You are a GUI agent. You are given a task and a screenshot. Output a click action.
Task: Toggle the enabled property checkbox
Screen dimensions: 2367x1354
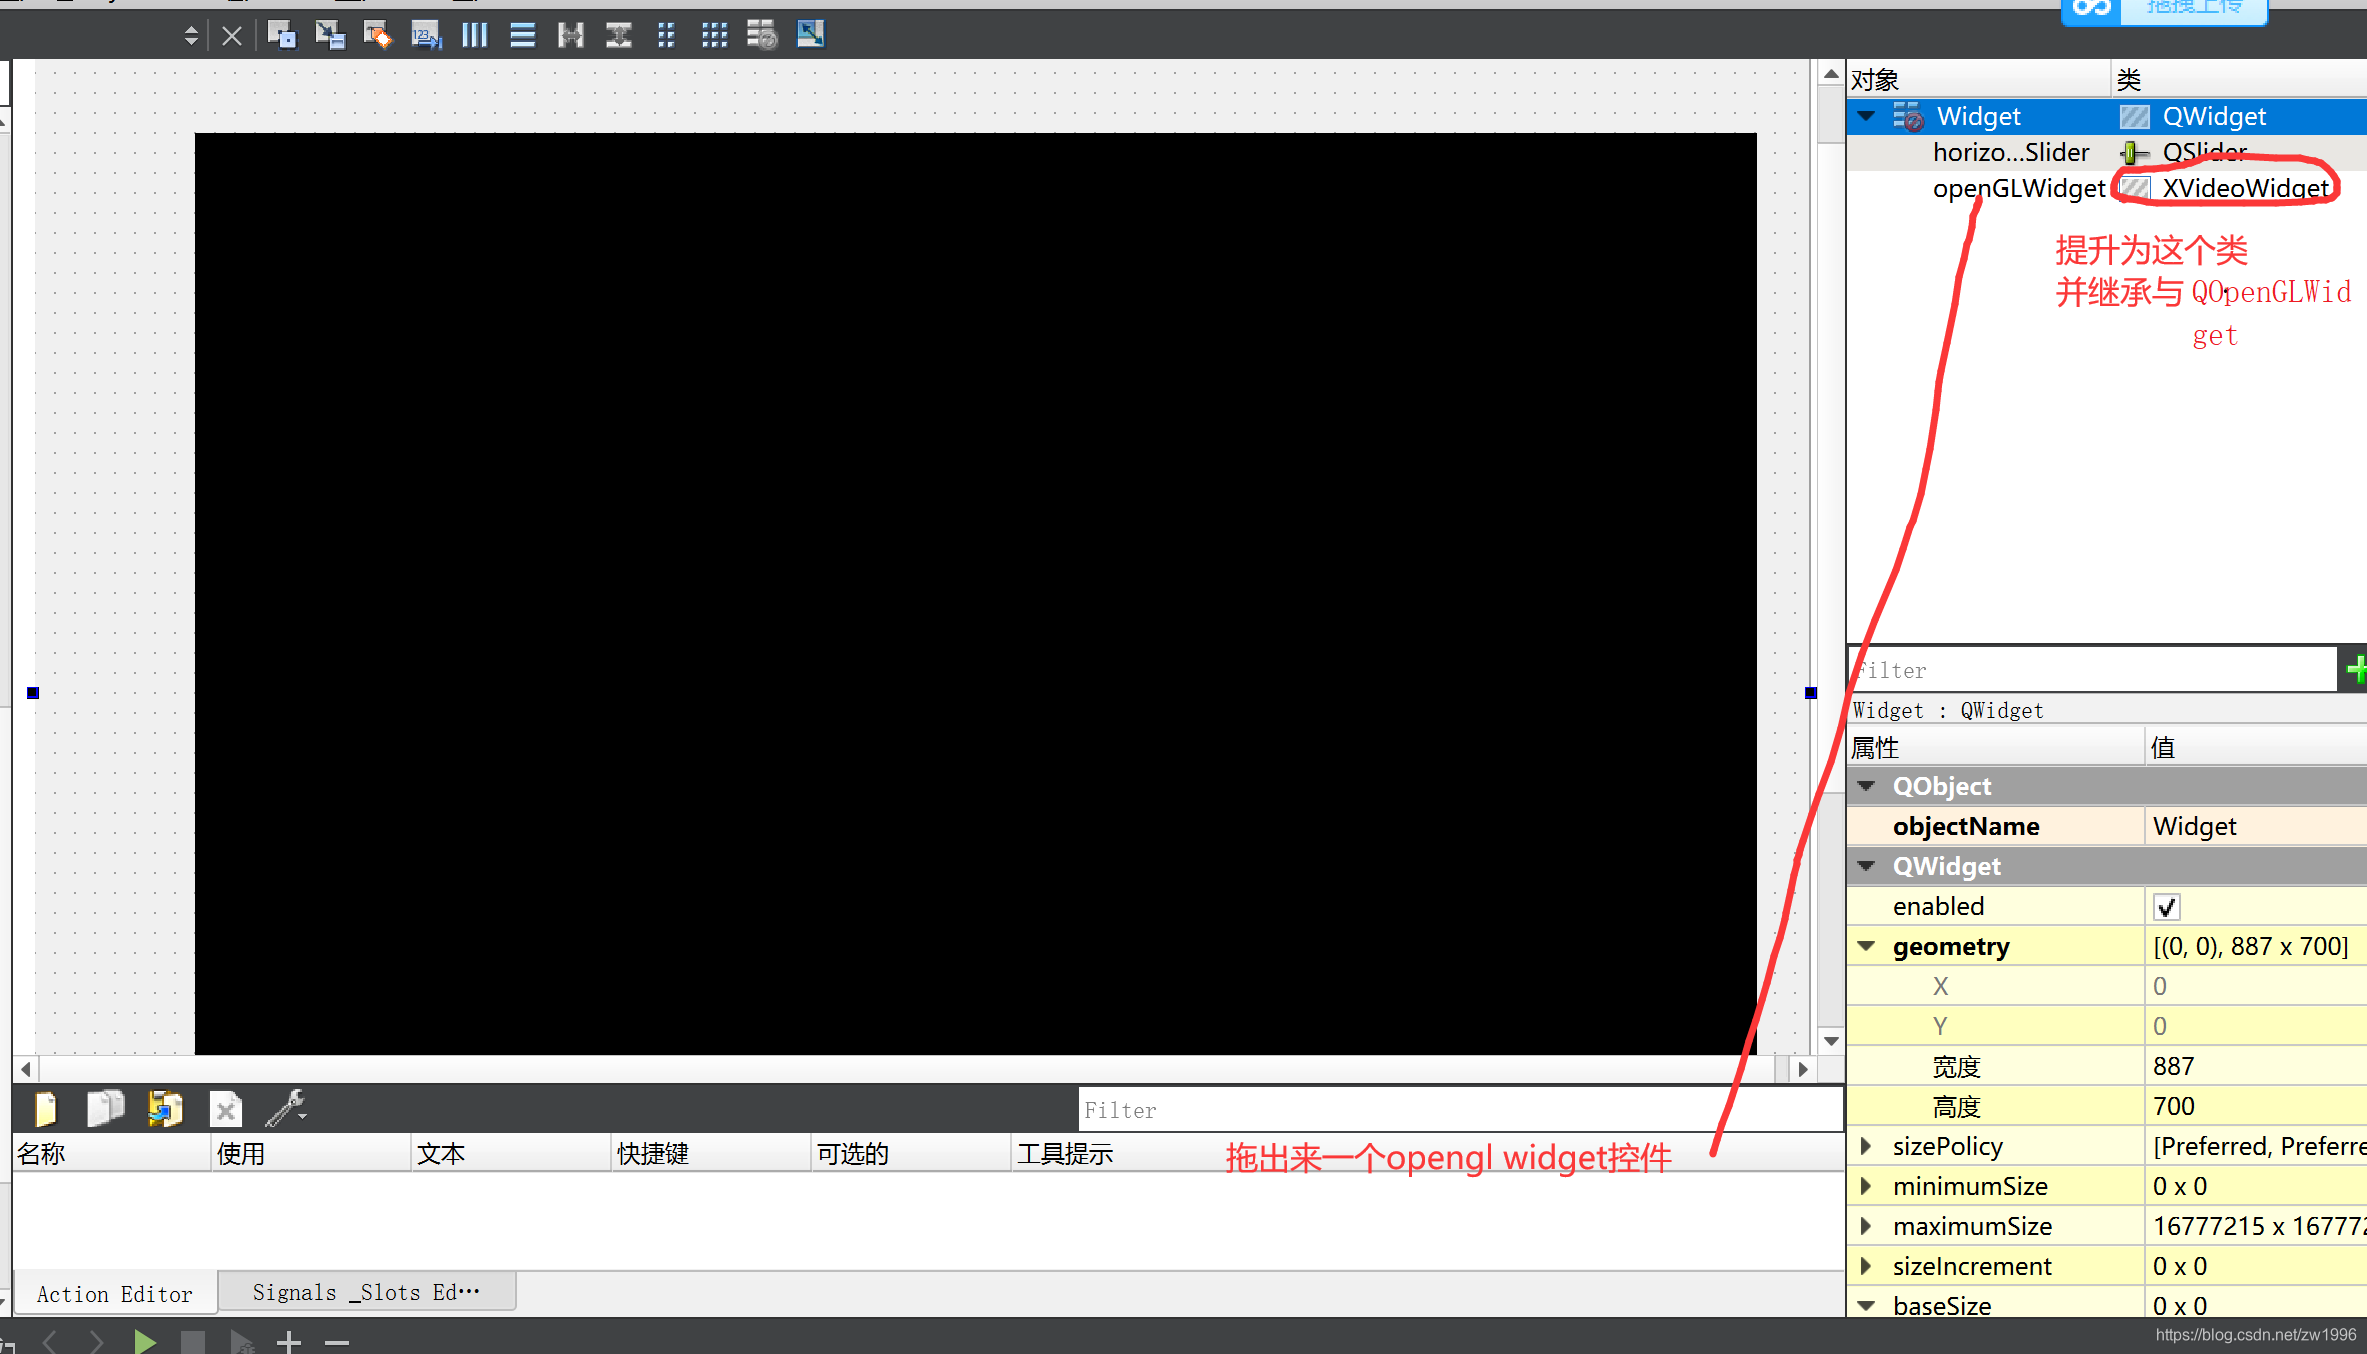(x=2166, y=907)
